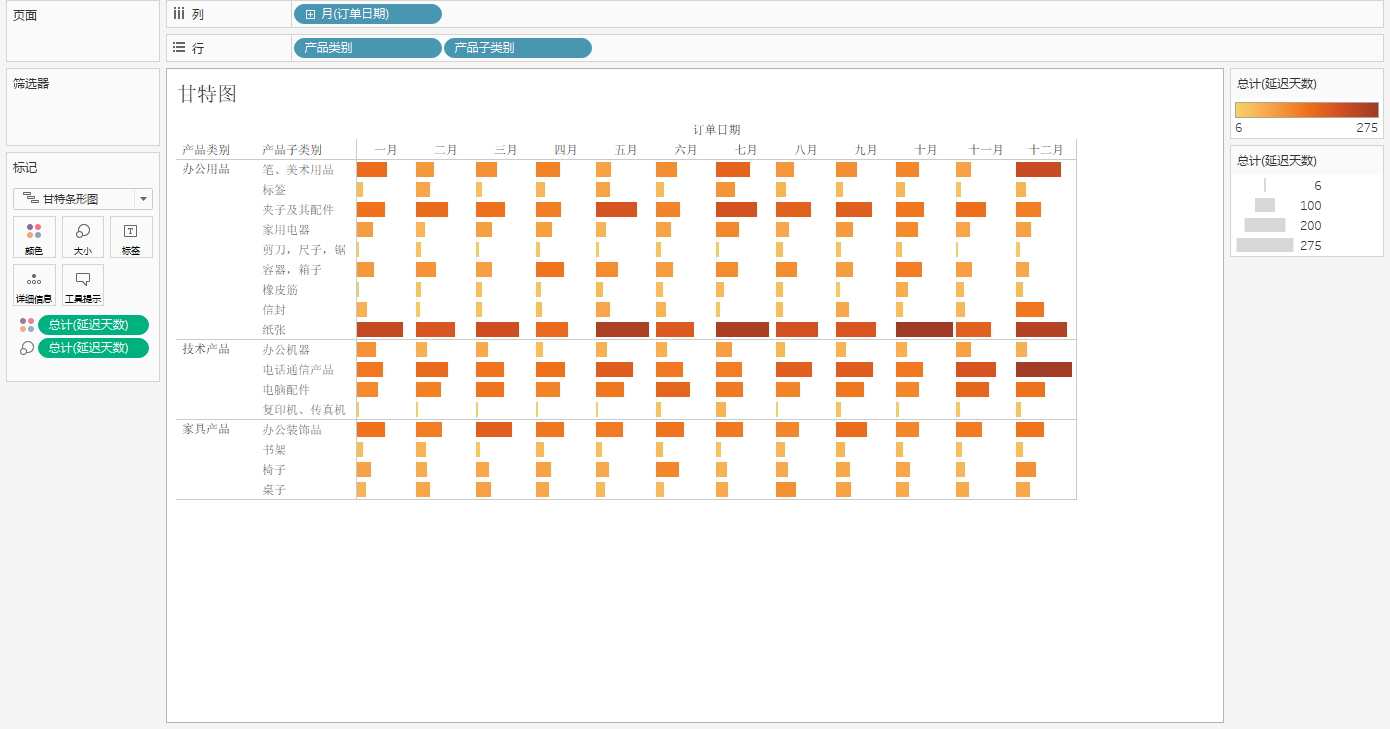Image resolution: width=1390 pixels, height=729 pixels.
Task: Click the 筛选器 filters shelf
Action: click(x=83, y=107)
